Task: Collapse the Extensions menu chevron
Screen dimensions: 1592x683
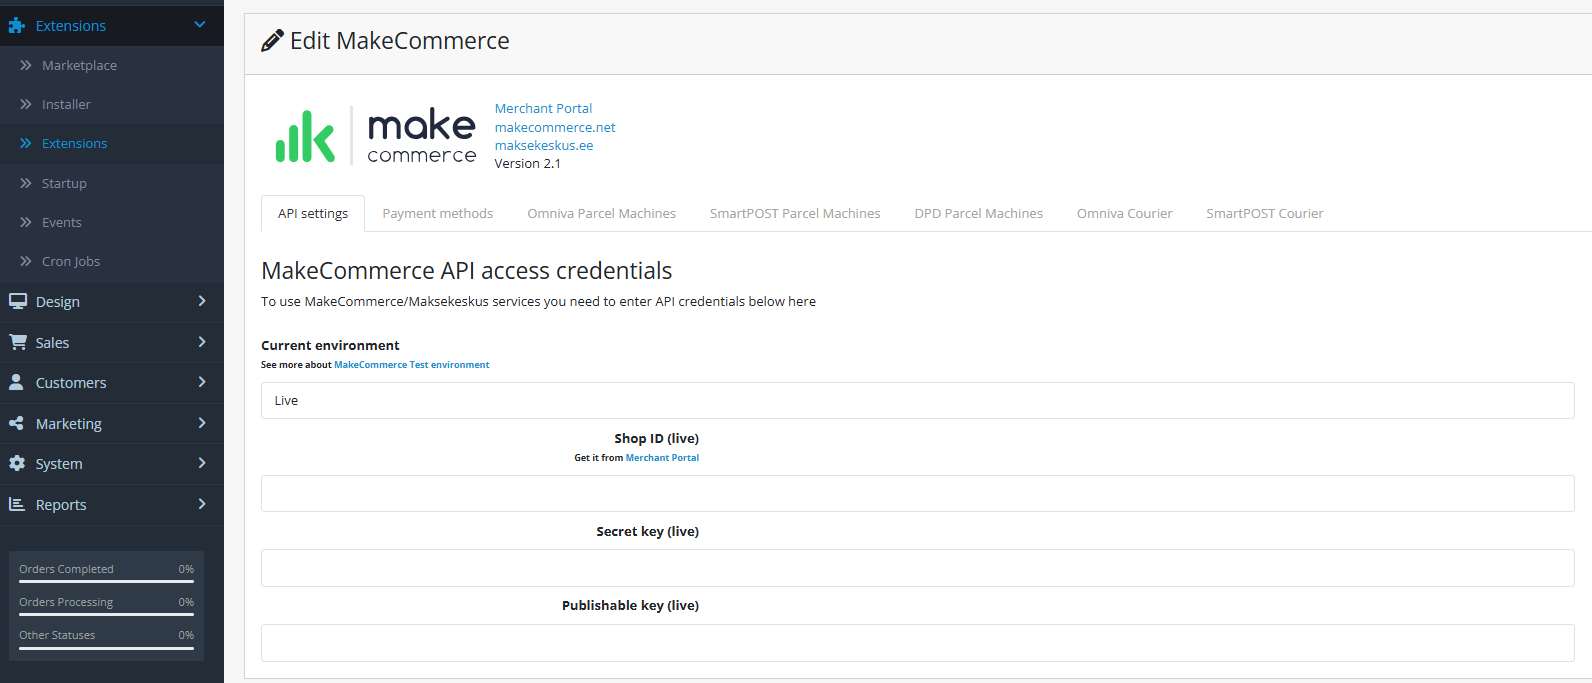Action: click(200, 24)
